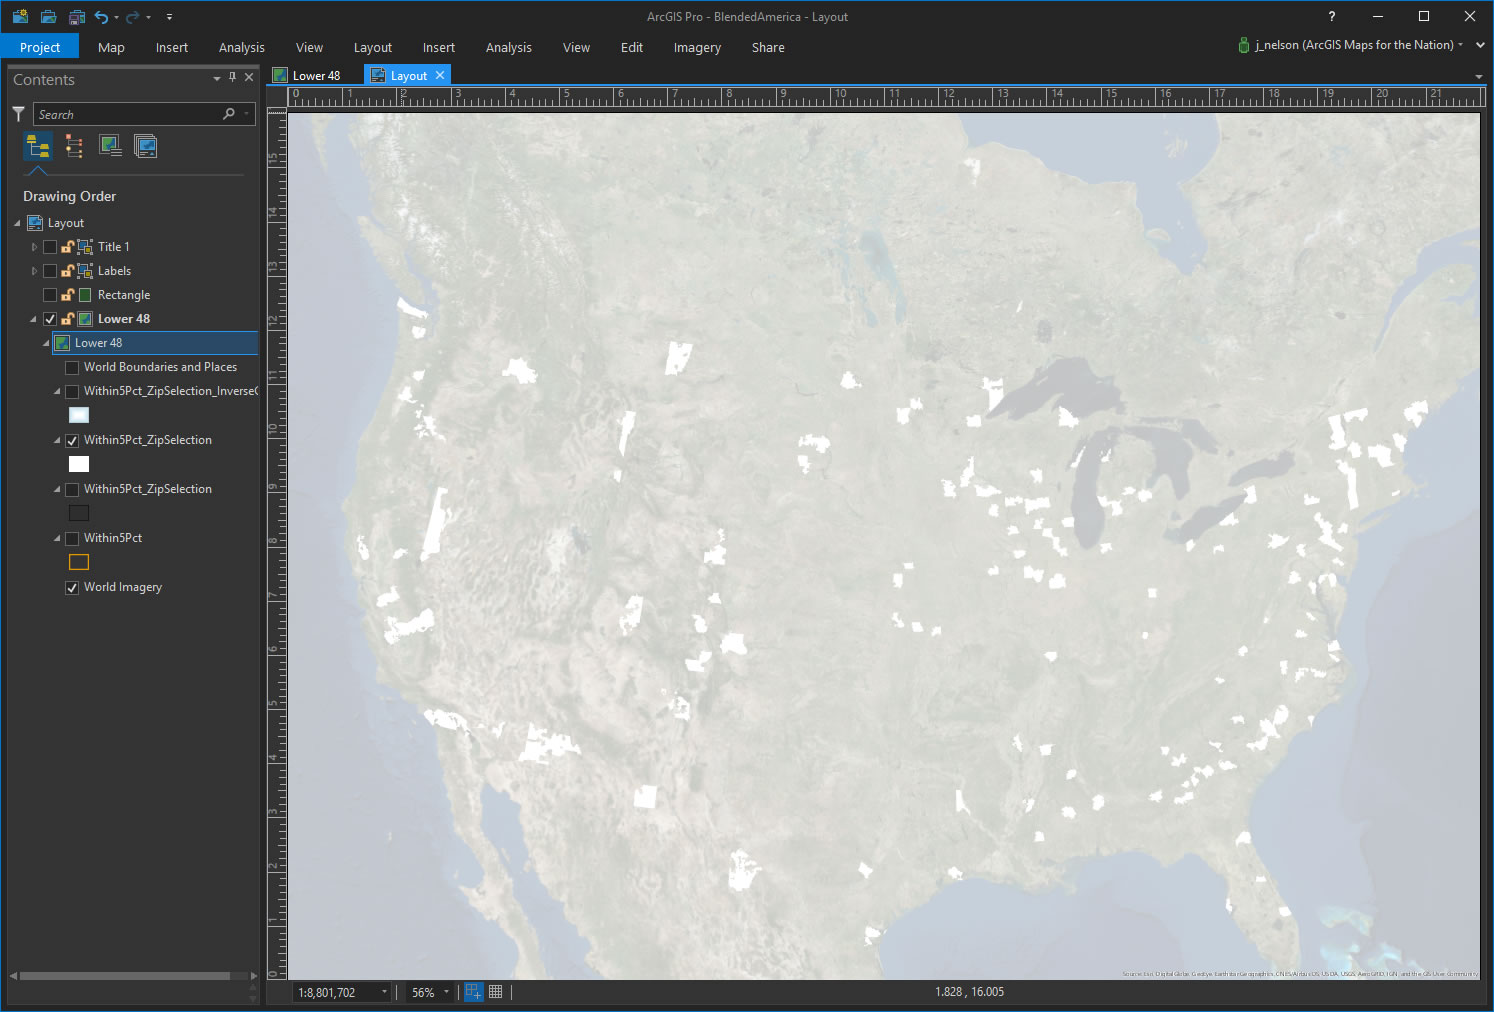Screen dimensions: 1494x1012
Task: Open the Undo history dropdown arrow
Action: pyautogui.click(x=116, y=17)
